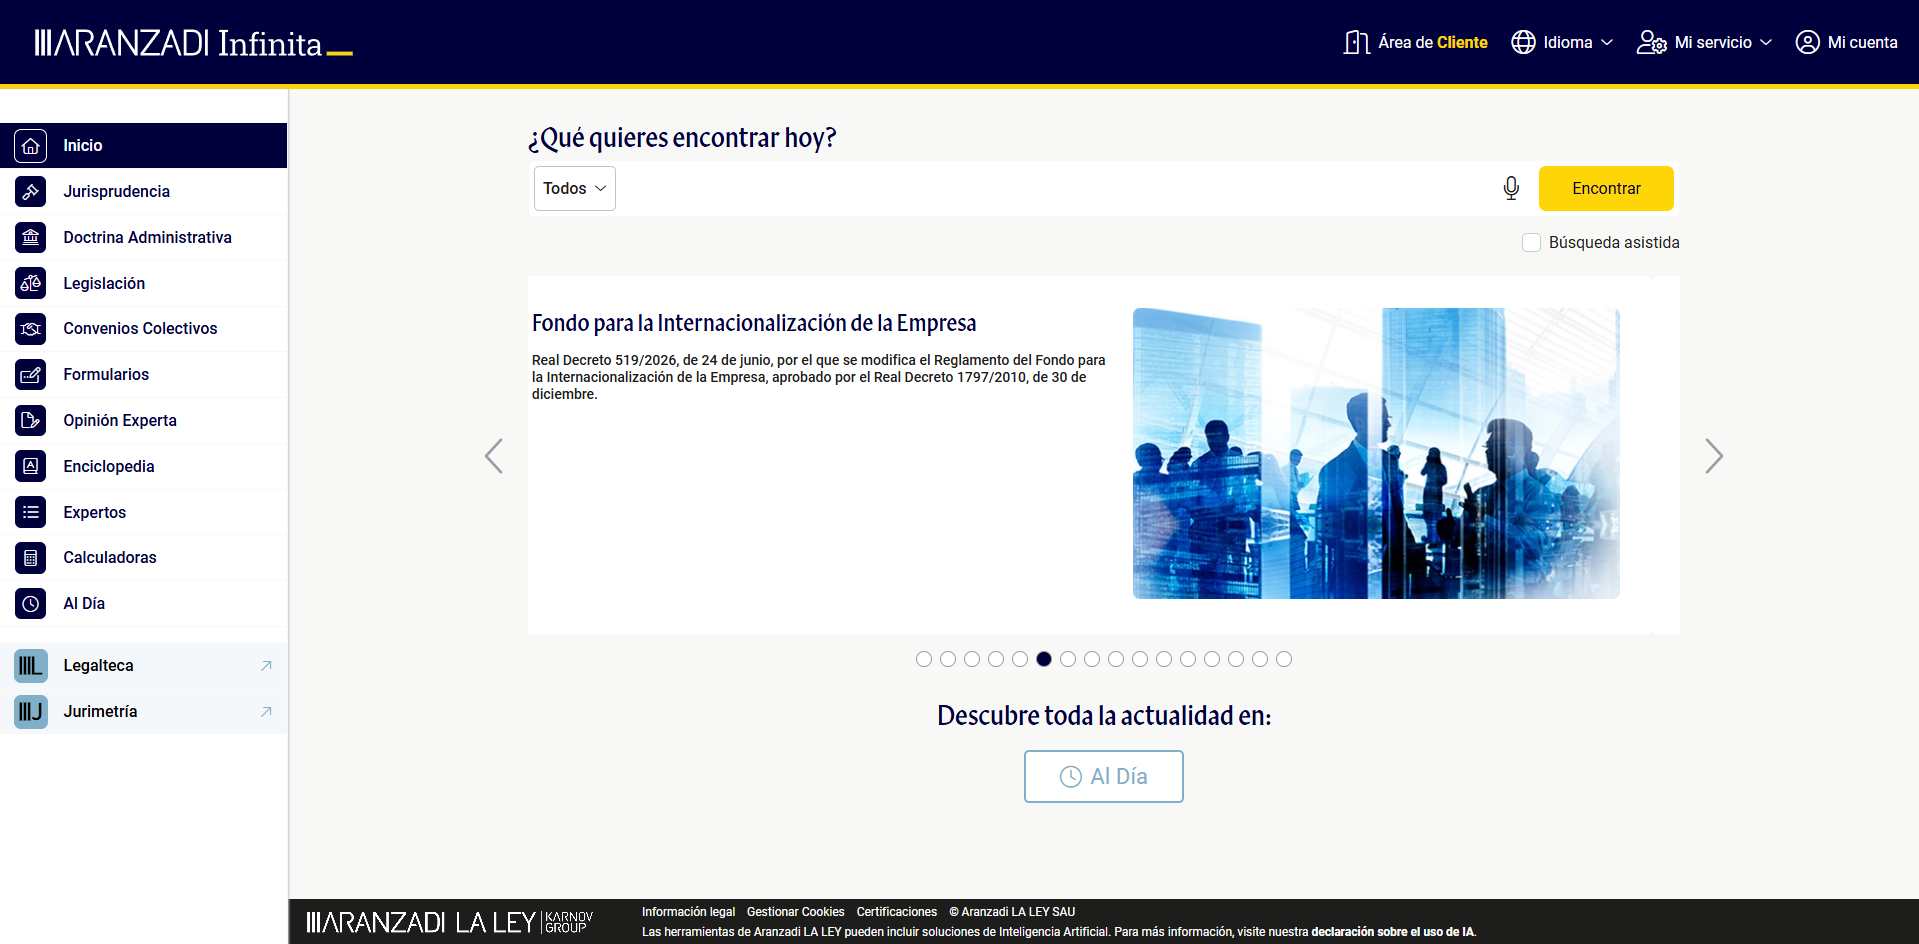The width and height of the screenshot is (1919, 944).
Task: Open the Expertos menu item
Action: coord(144,512)
